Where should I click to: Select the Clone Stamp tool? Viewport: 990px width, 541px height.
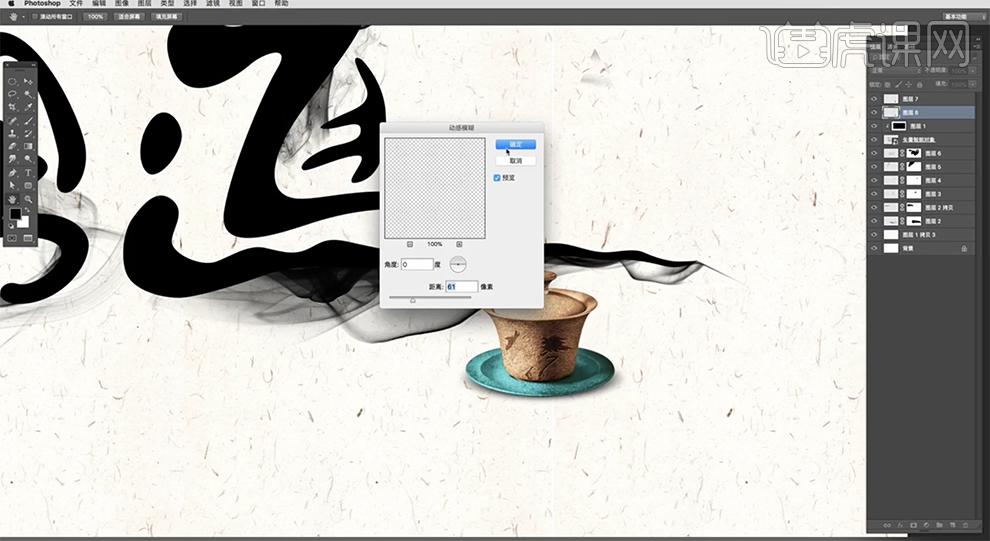(13, 133)
